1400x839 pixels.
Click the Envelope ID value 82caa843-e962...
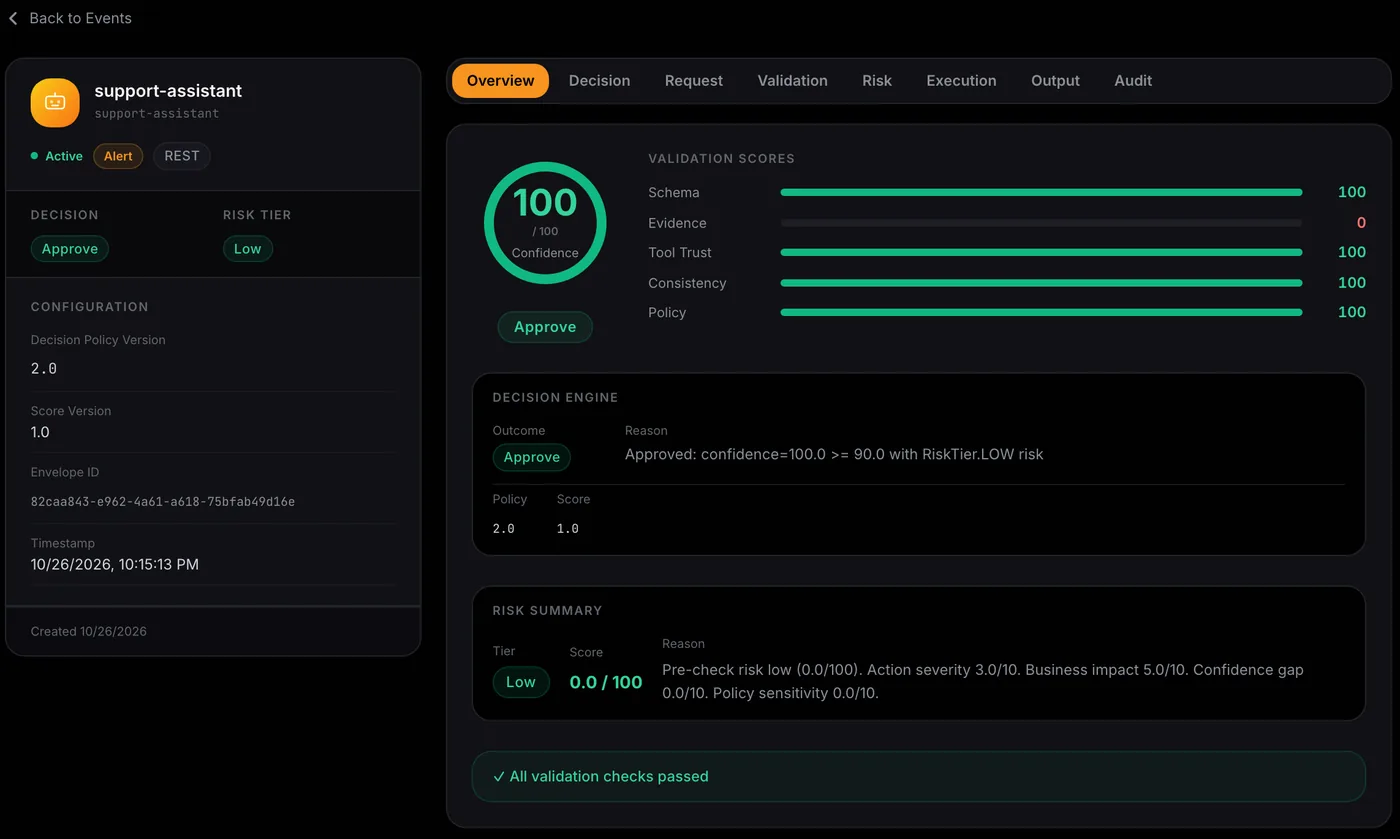pos(163,502)
